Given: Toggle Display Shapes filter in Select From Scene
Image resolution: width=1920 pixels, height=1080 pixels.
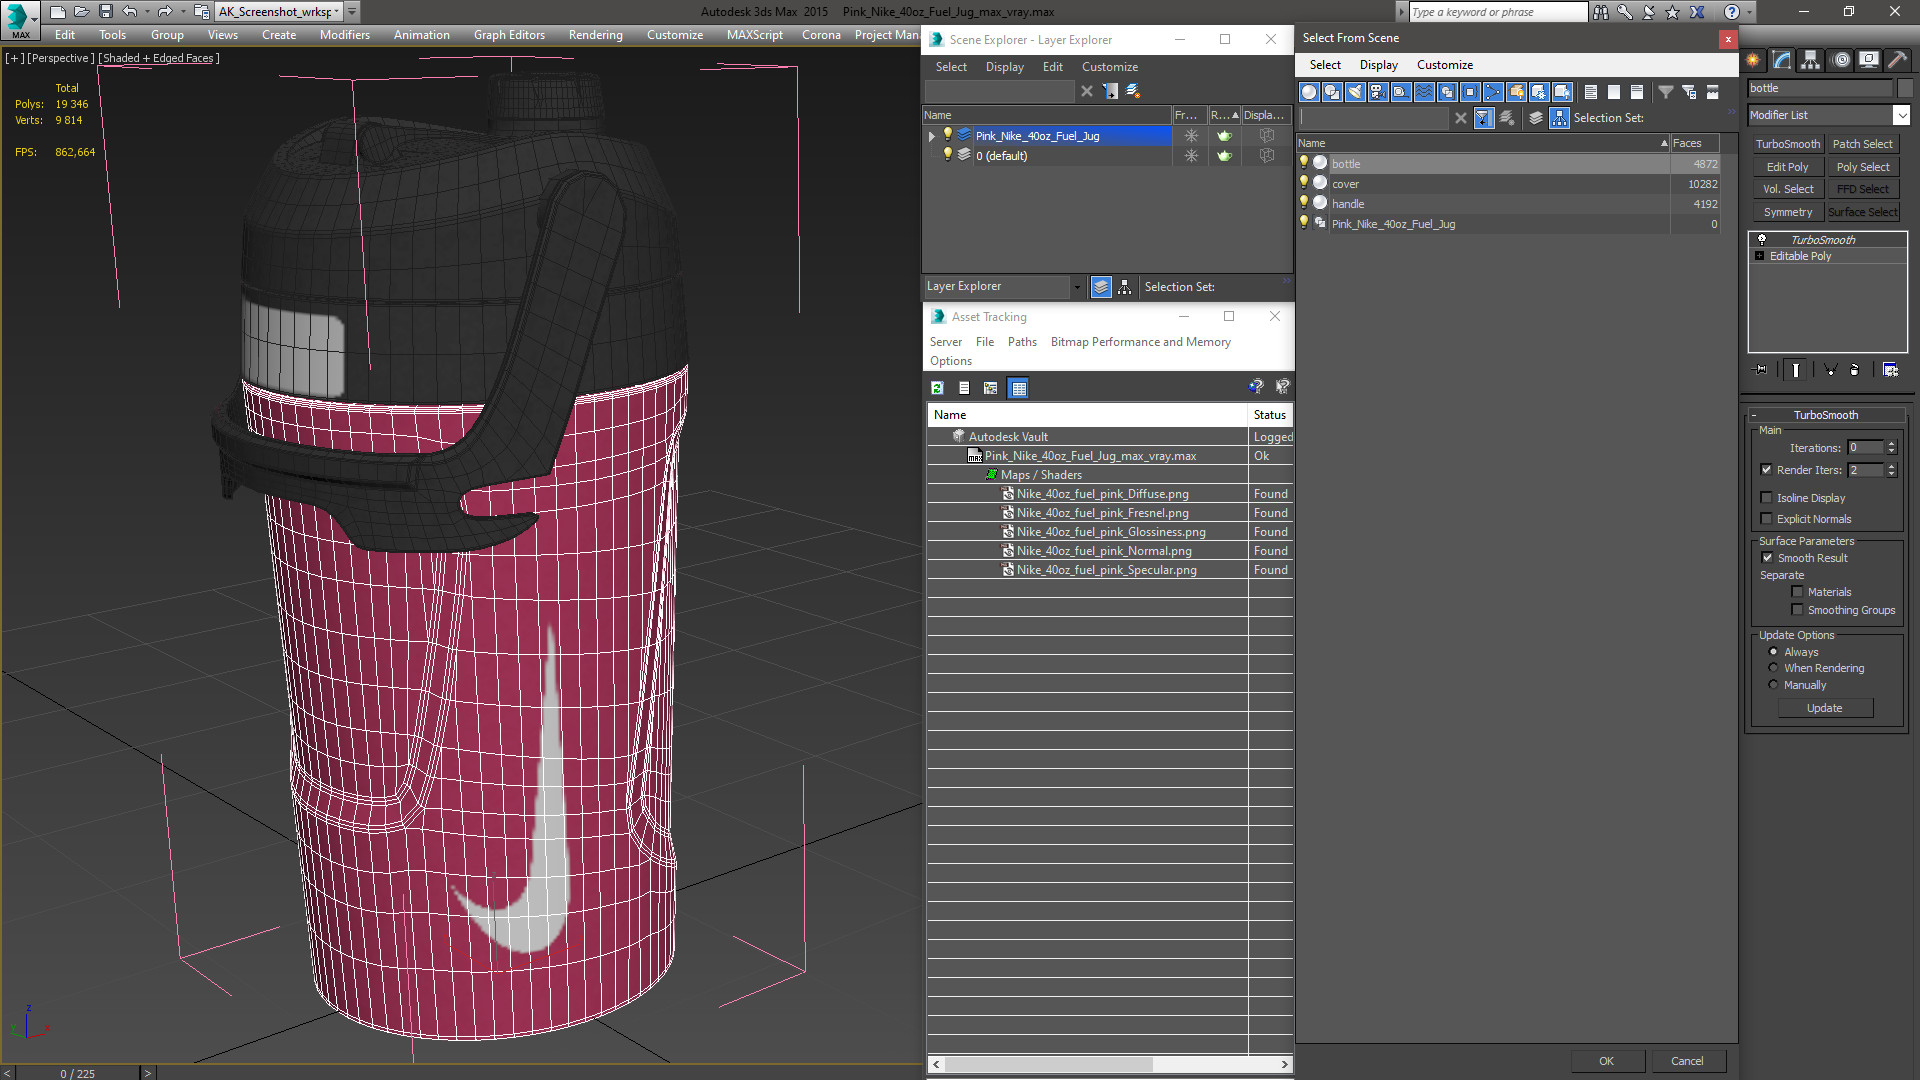Looking at the screenshot, I should pos(1332,92).
